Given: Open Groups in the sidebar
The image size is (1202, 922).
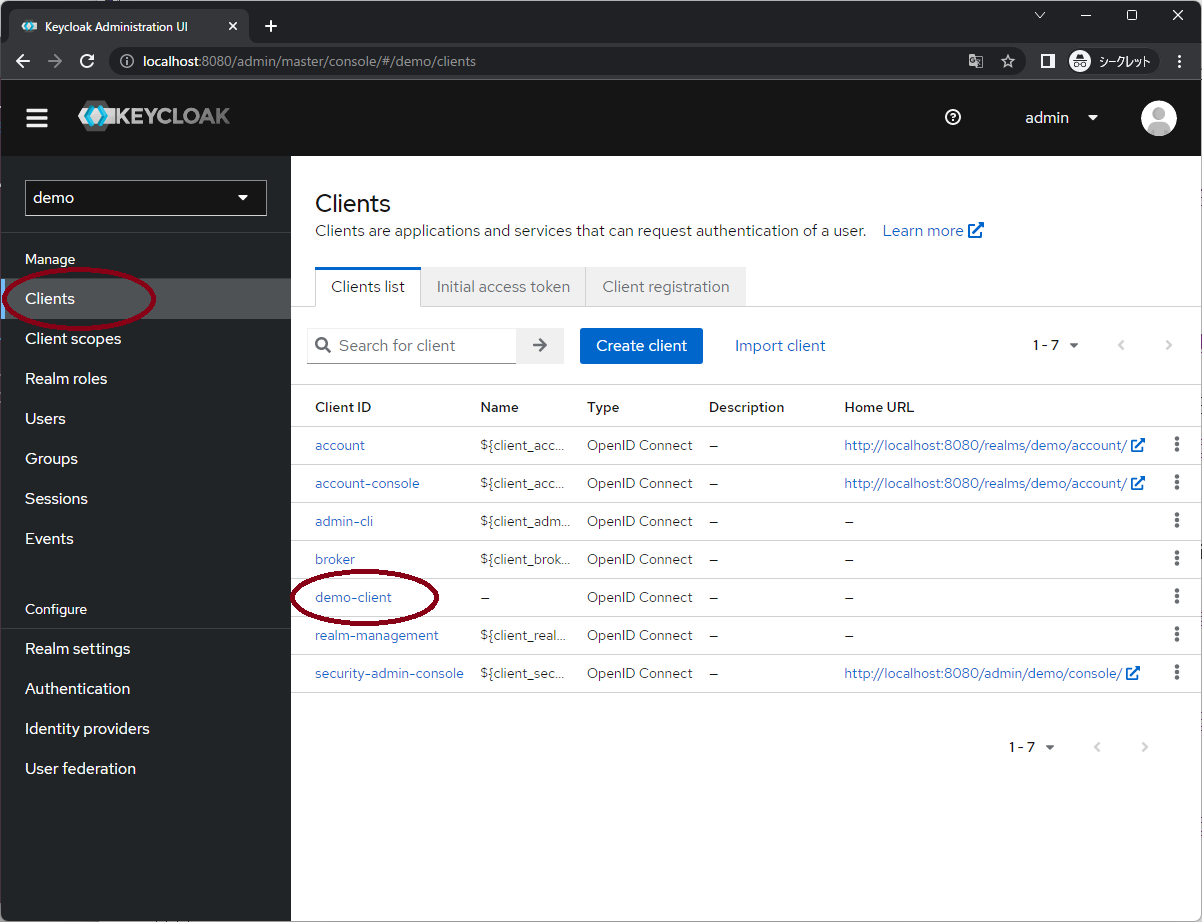Looking at the screenshot, I should pyautogui.click(x=146, y=459).
